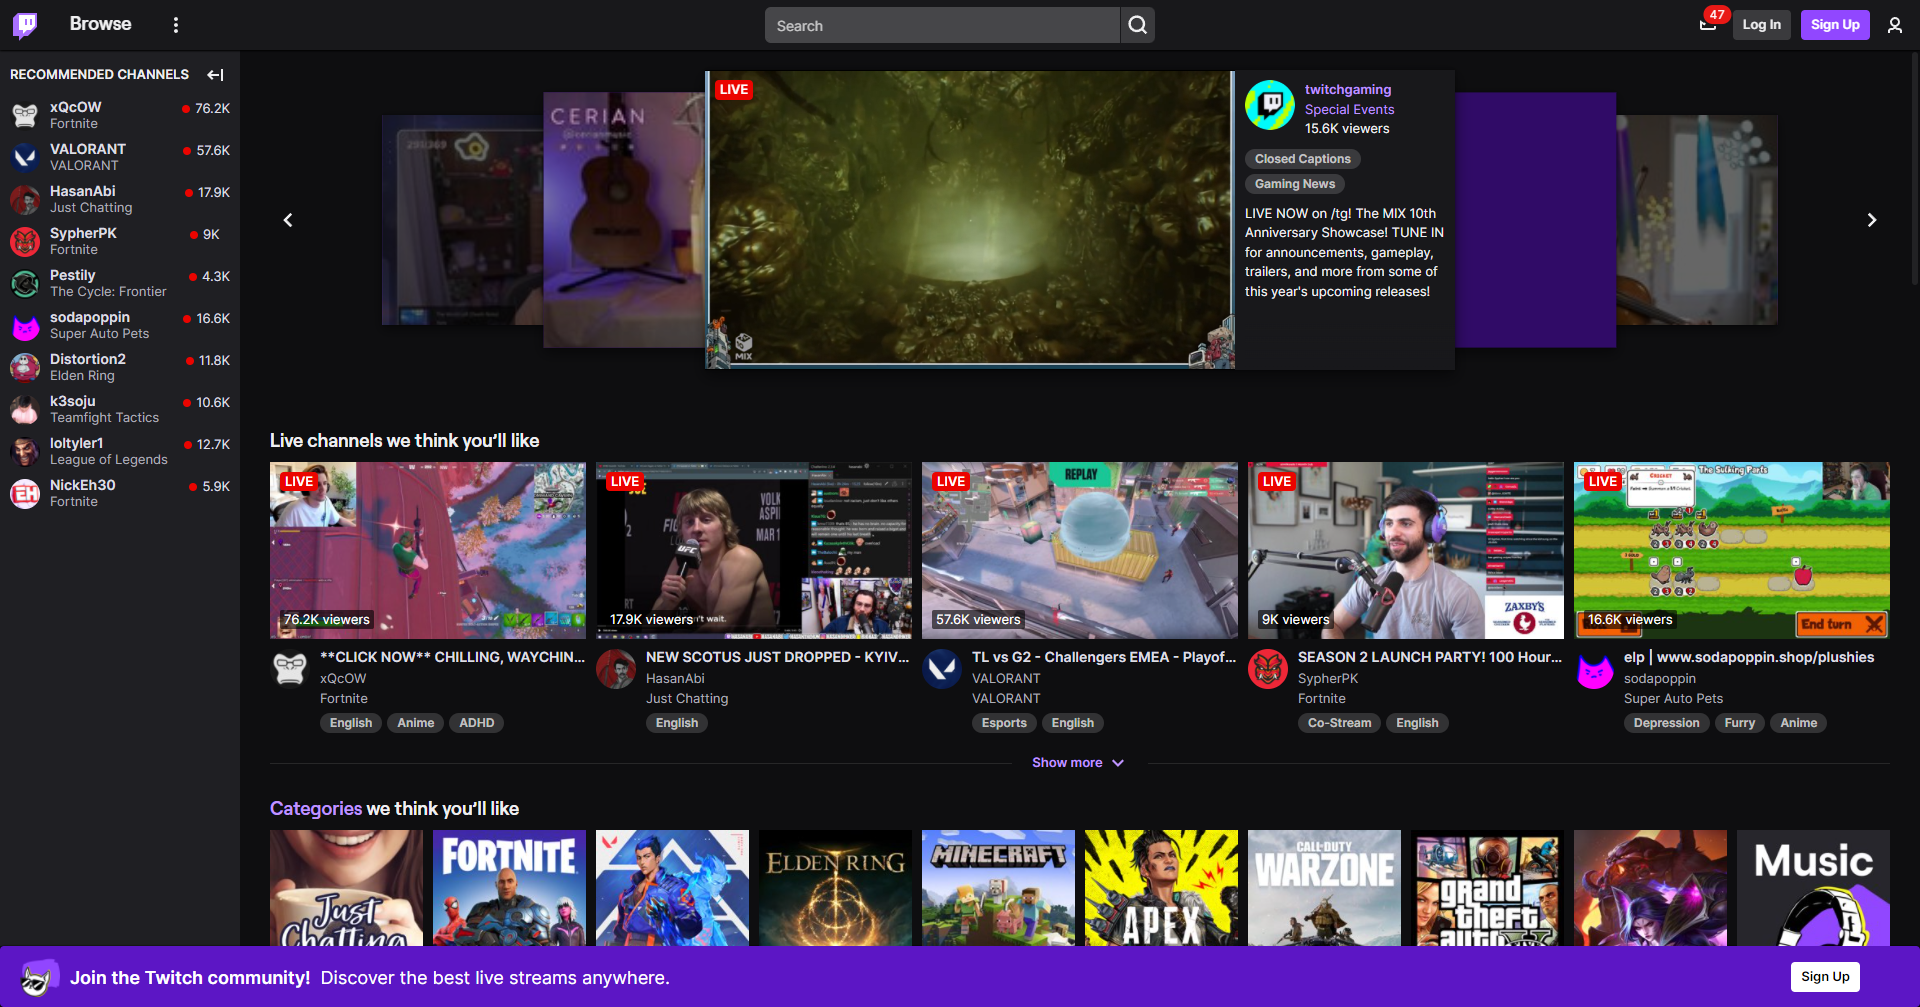Open the CERIAN carousel stream thumbnail

pyautogui.click(x=623, y=220)
